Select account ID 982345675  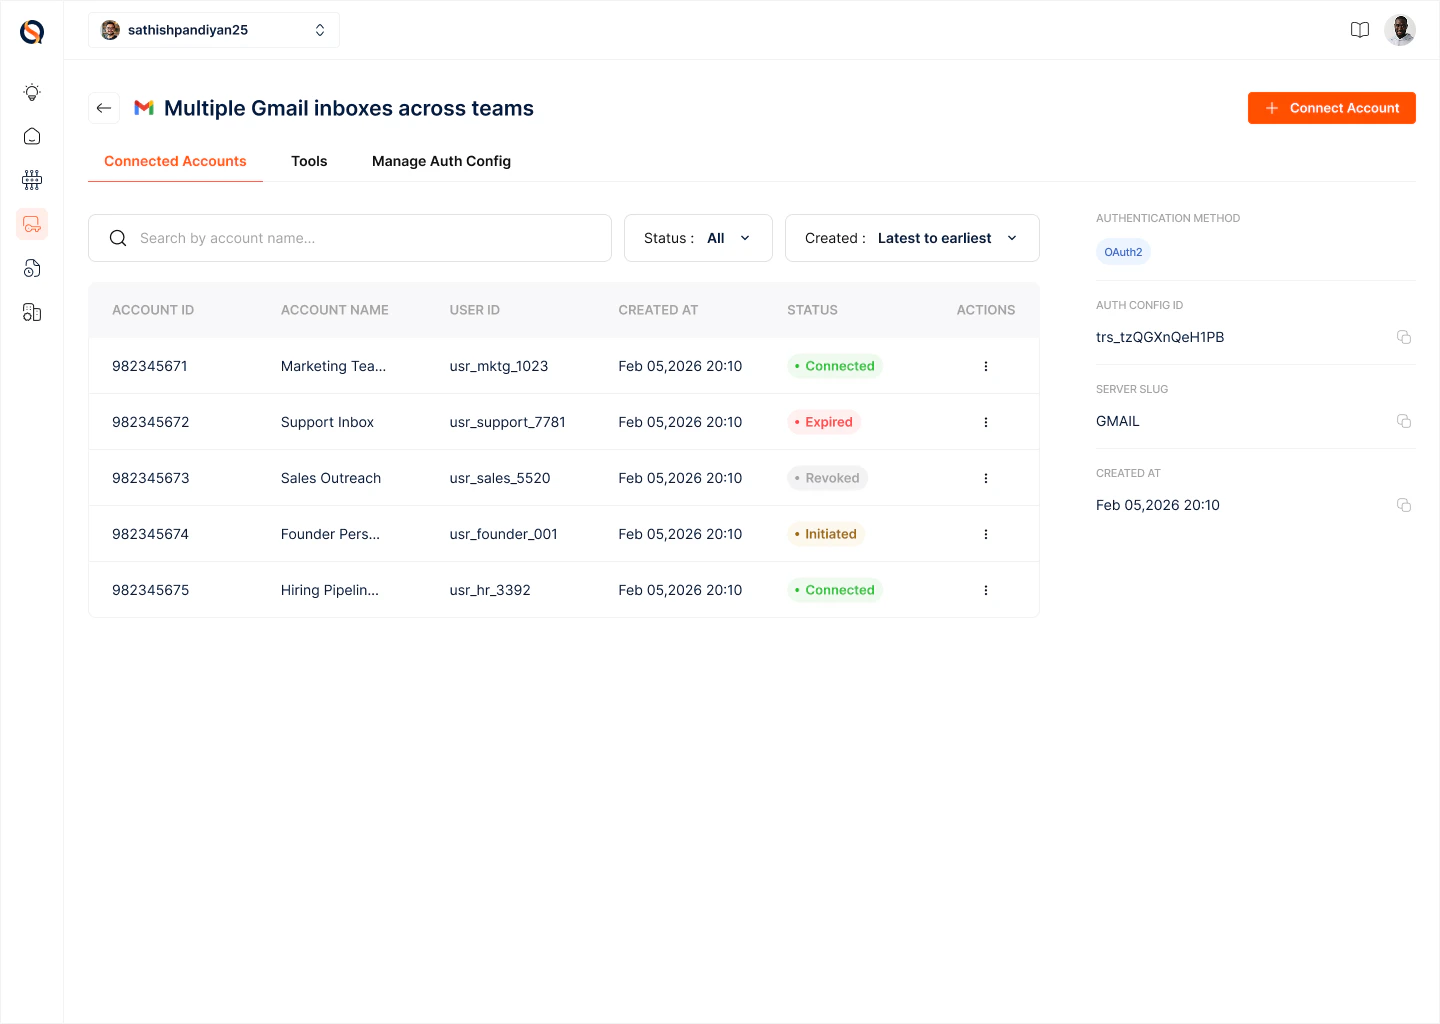pyautogui.click(x=151, y=590)
